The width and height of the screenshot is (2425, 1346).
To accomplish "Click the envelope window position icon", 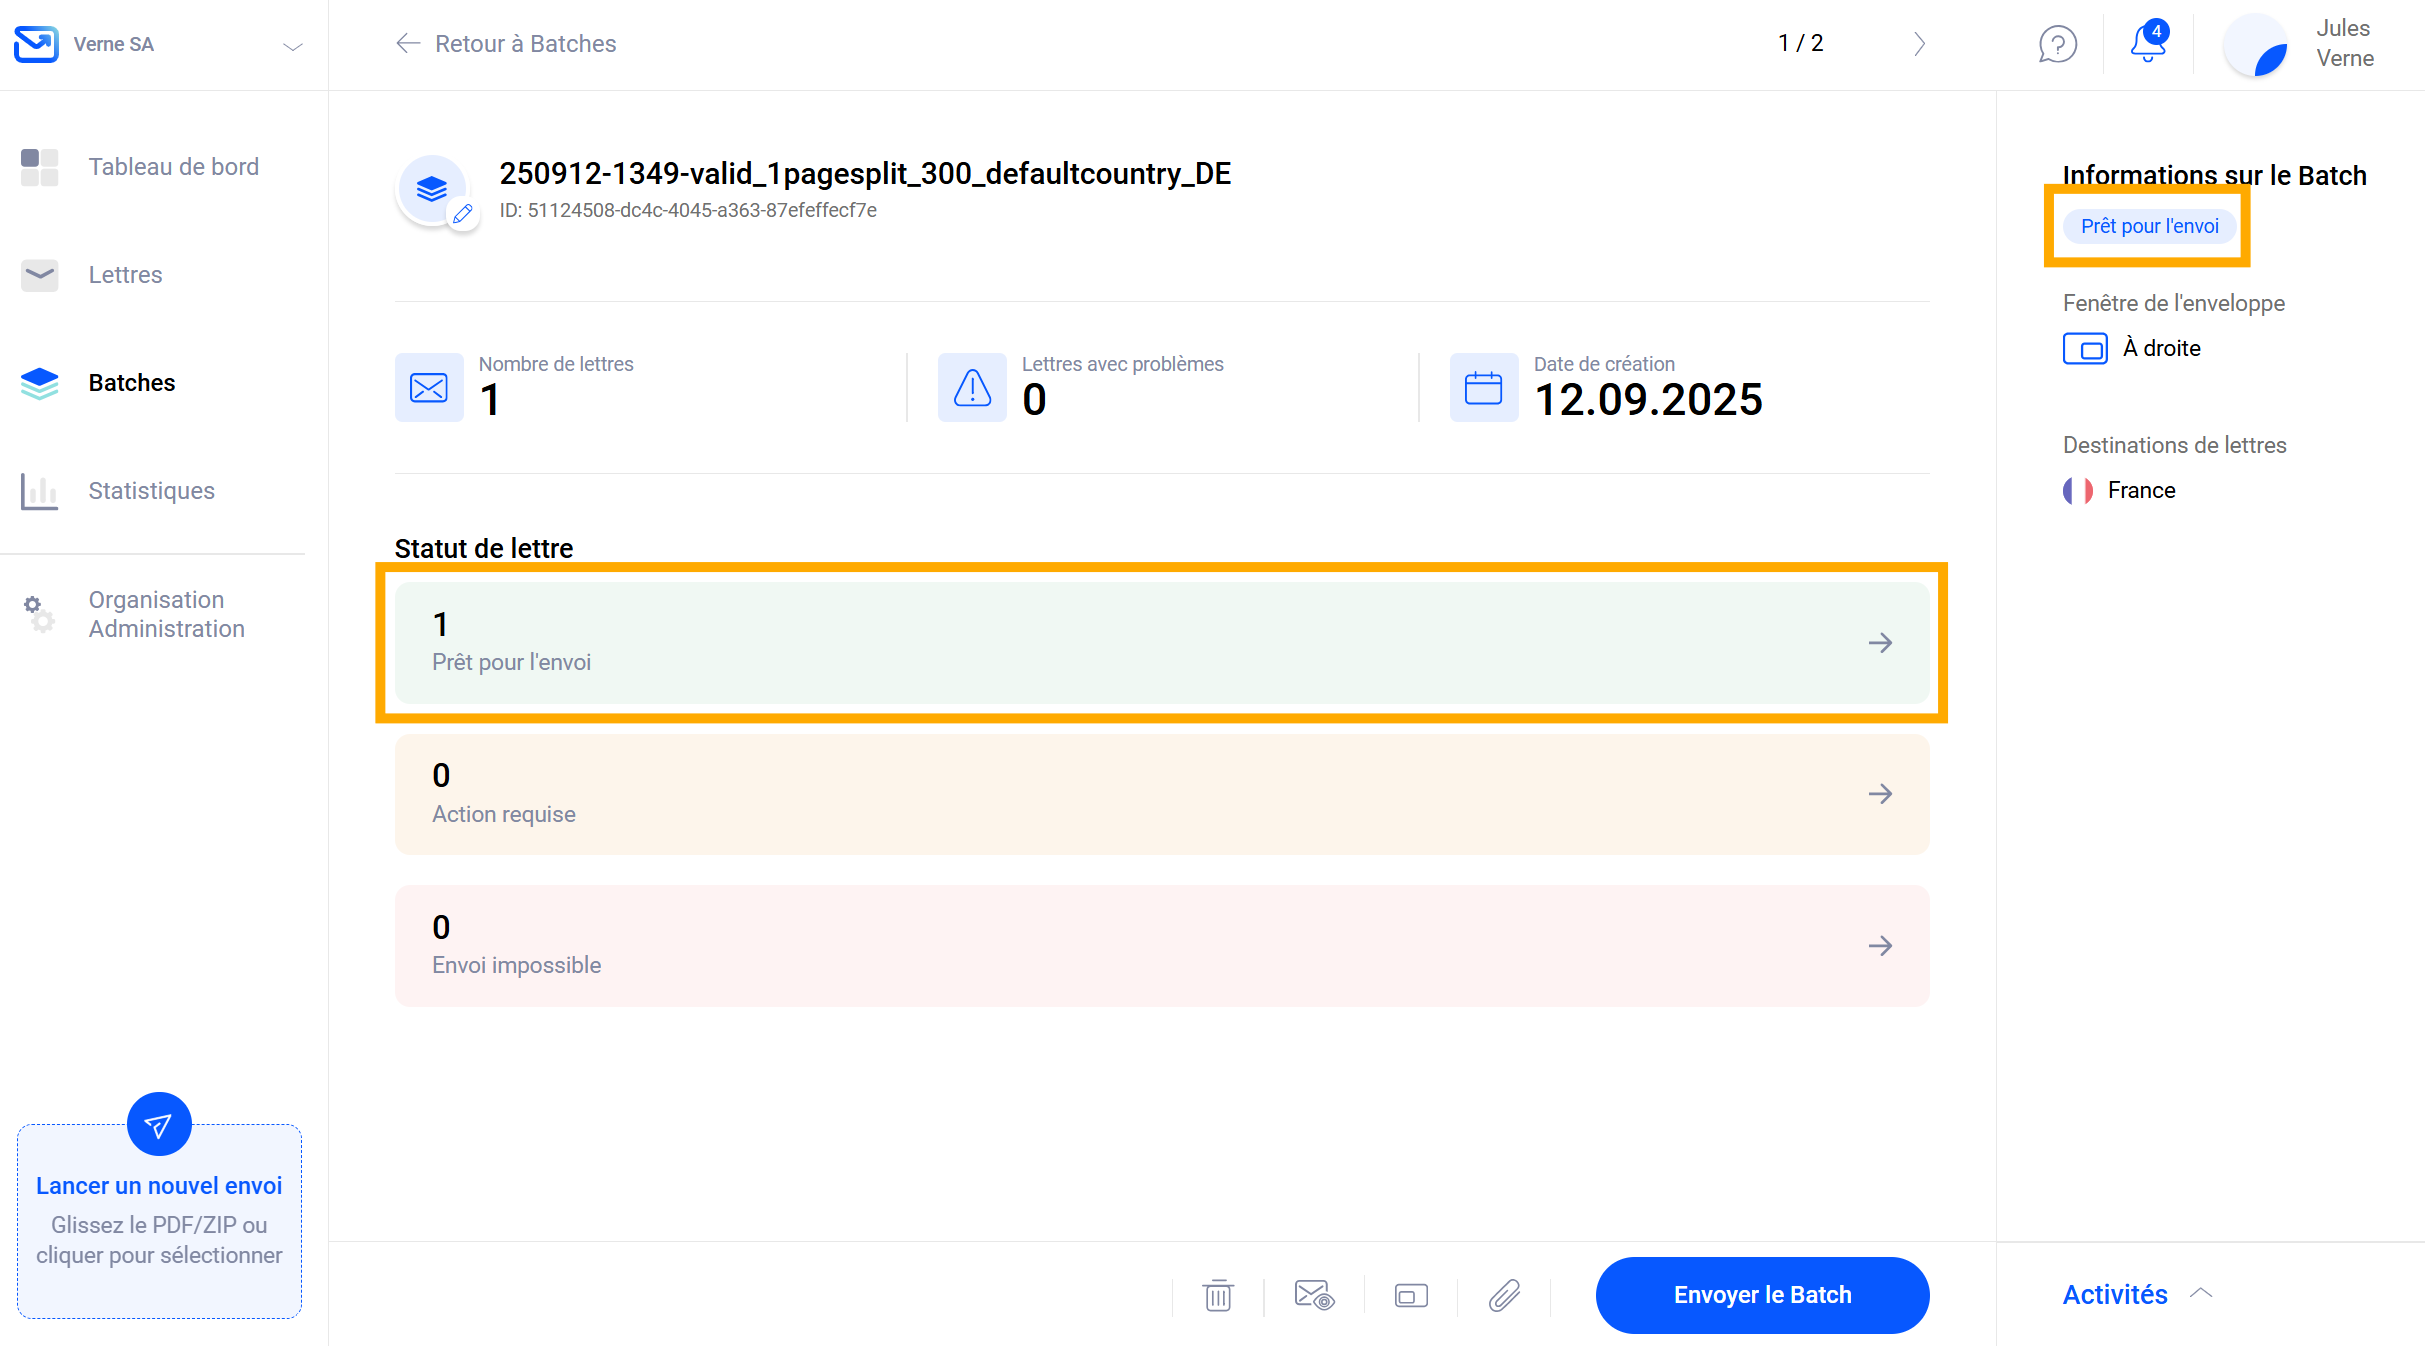I will tap(1410, 1295).
